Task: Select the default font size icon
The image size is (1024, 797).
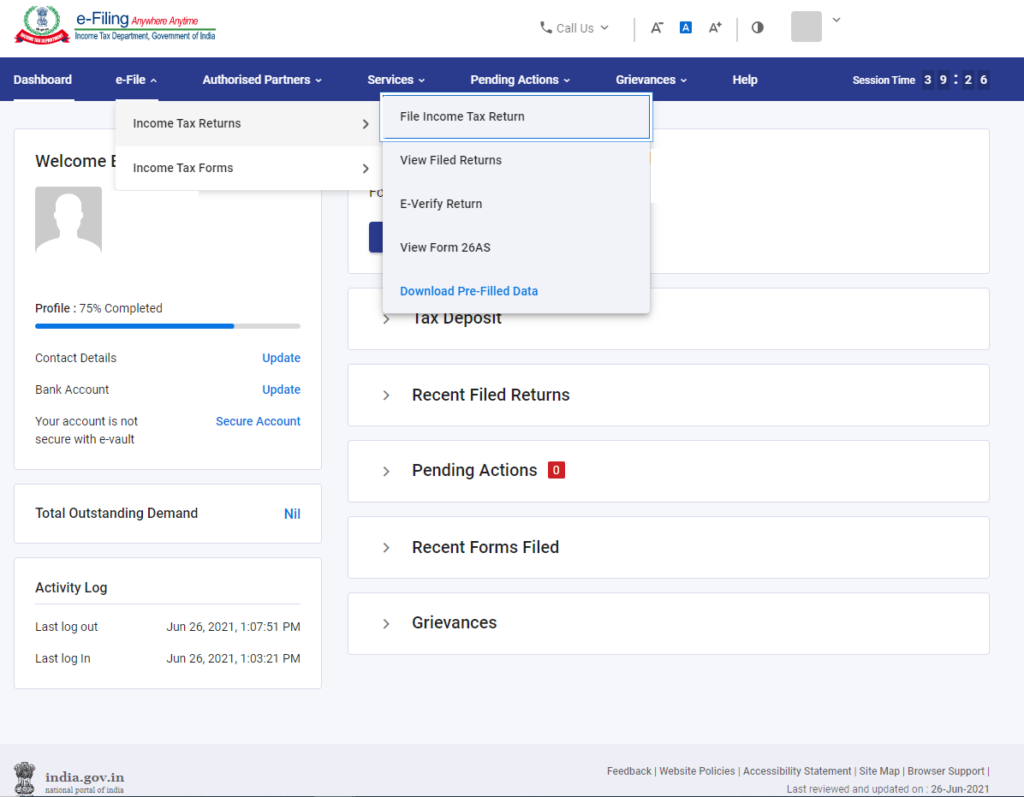Action: click(686, 28)
